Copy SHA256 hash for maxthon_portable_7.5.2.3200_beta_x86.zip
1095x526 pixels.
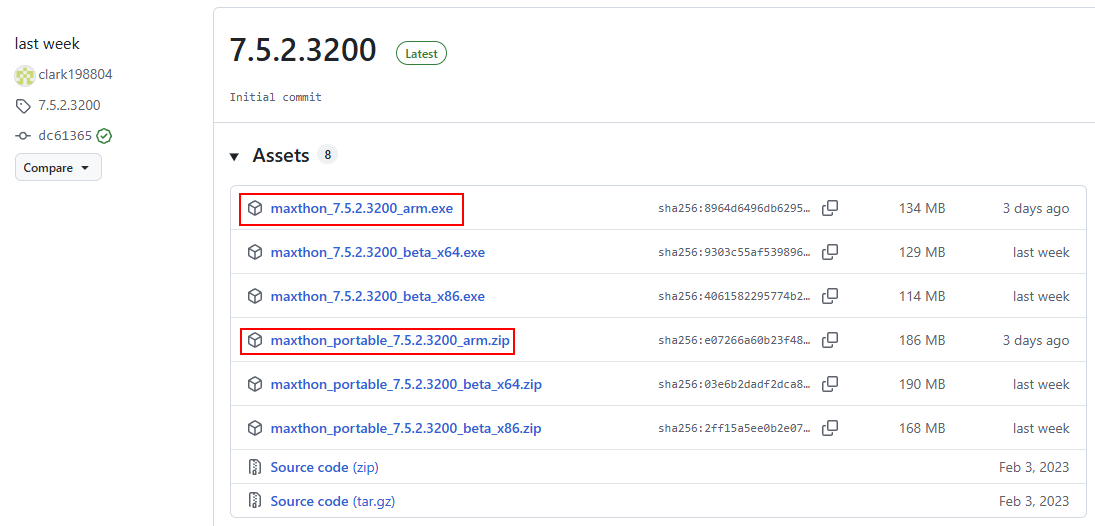(x=830, y=428)
